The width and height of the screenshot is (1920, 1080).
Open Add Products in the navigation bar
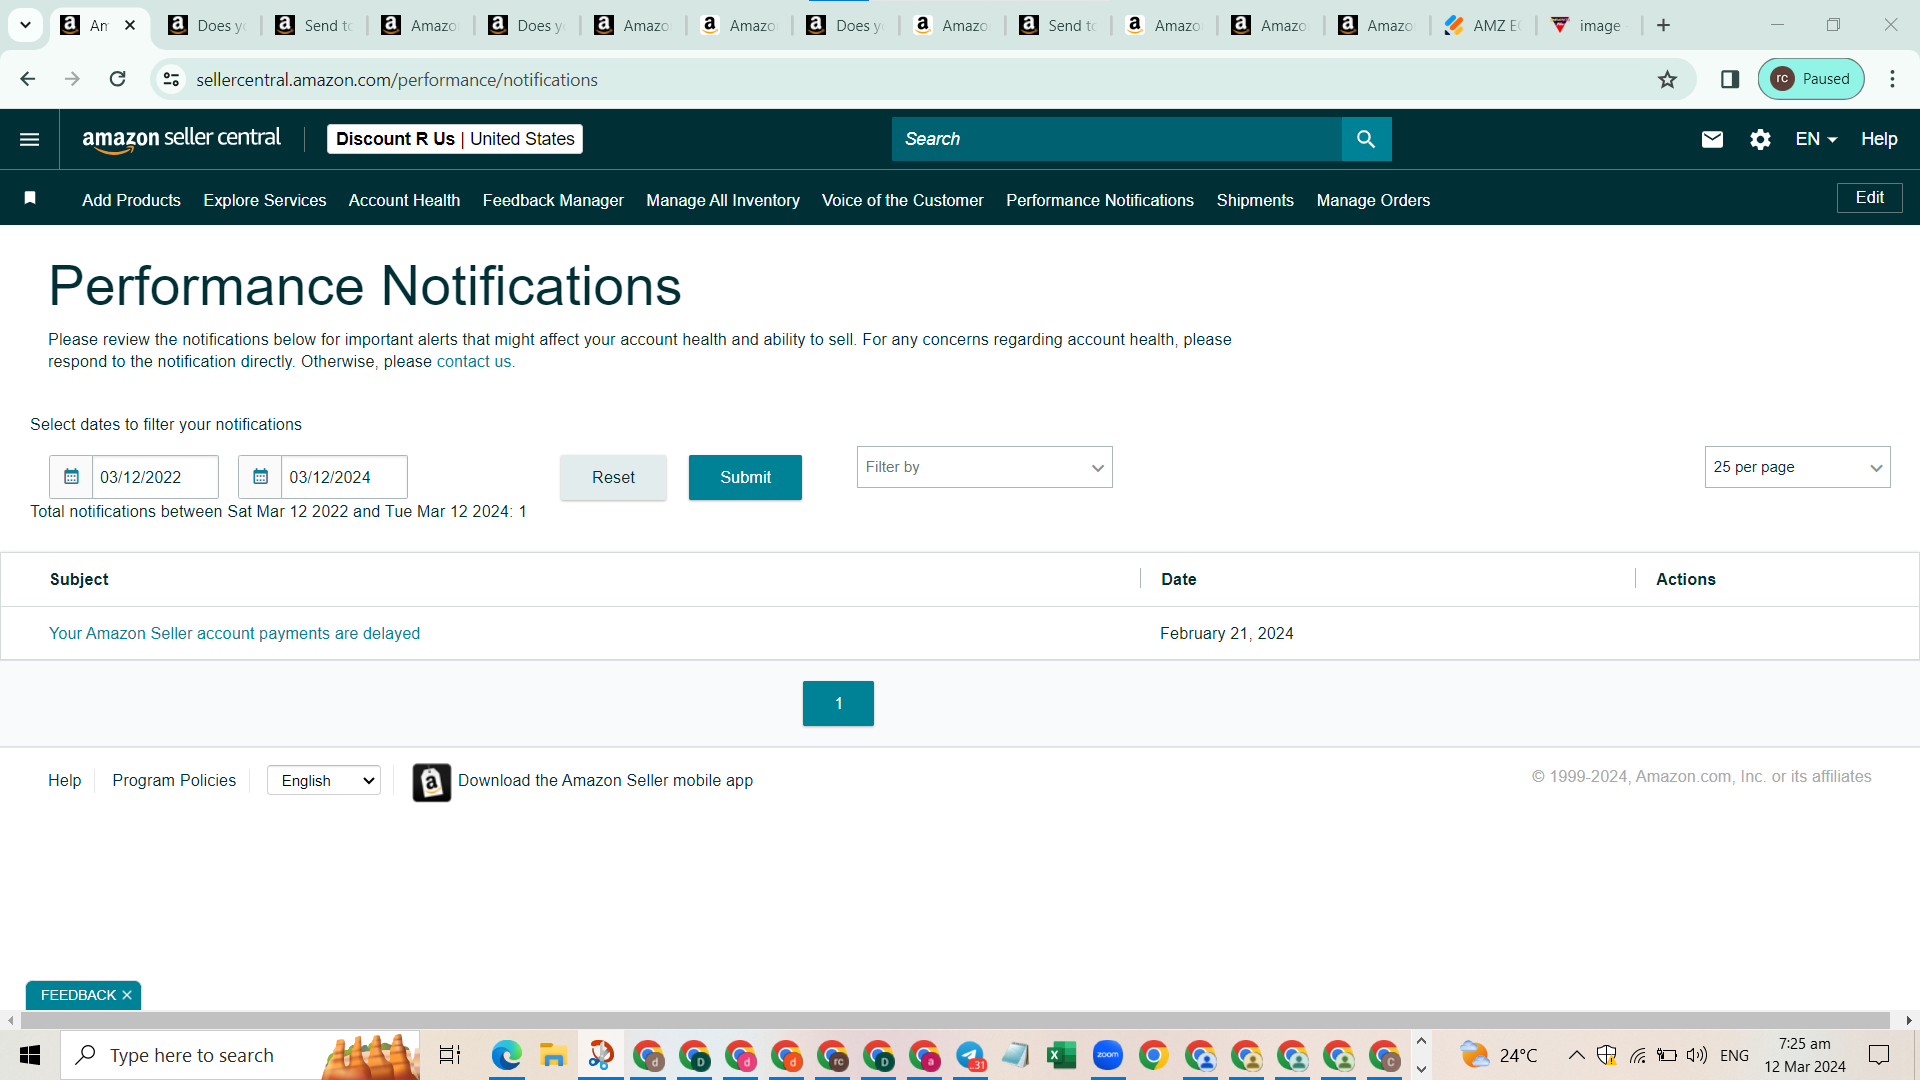point(131,200)
